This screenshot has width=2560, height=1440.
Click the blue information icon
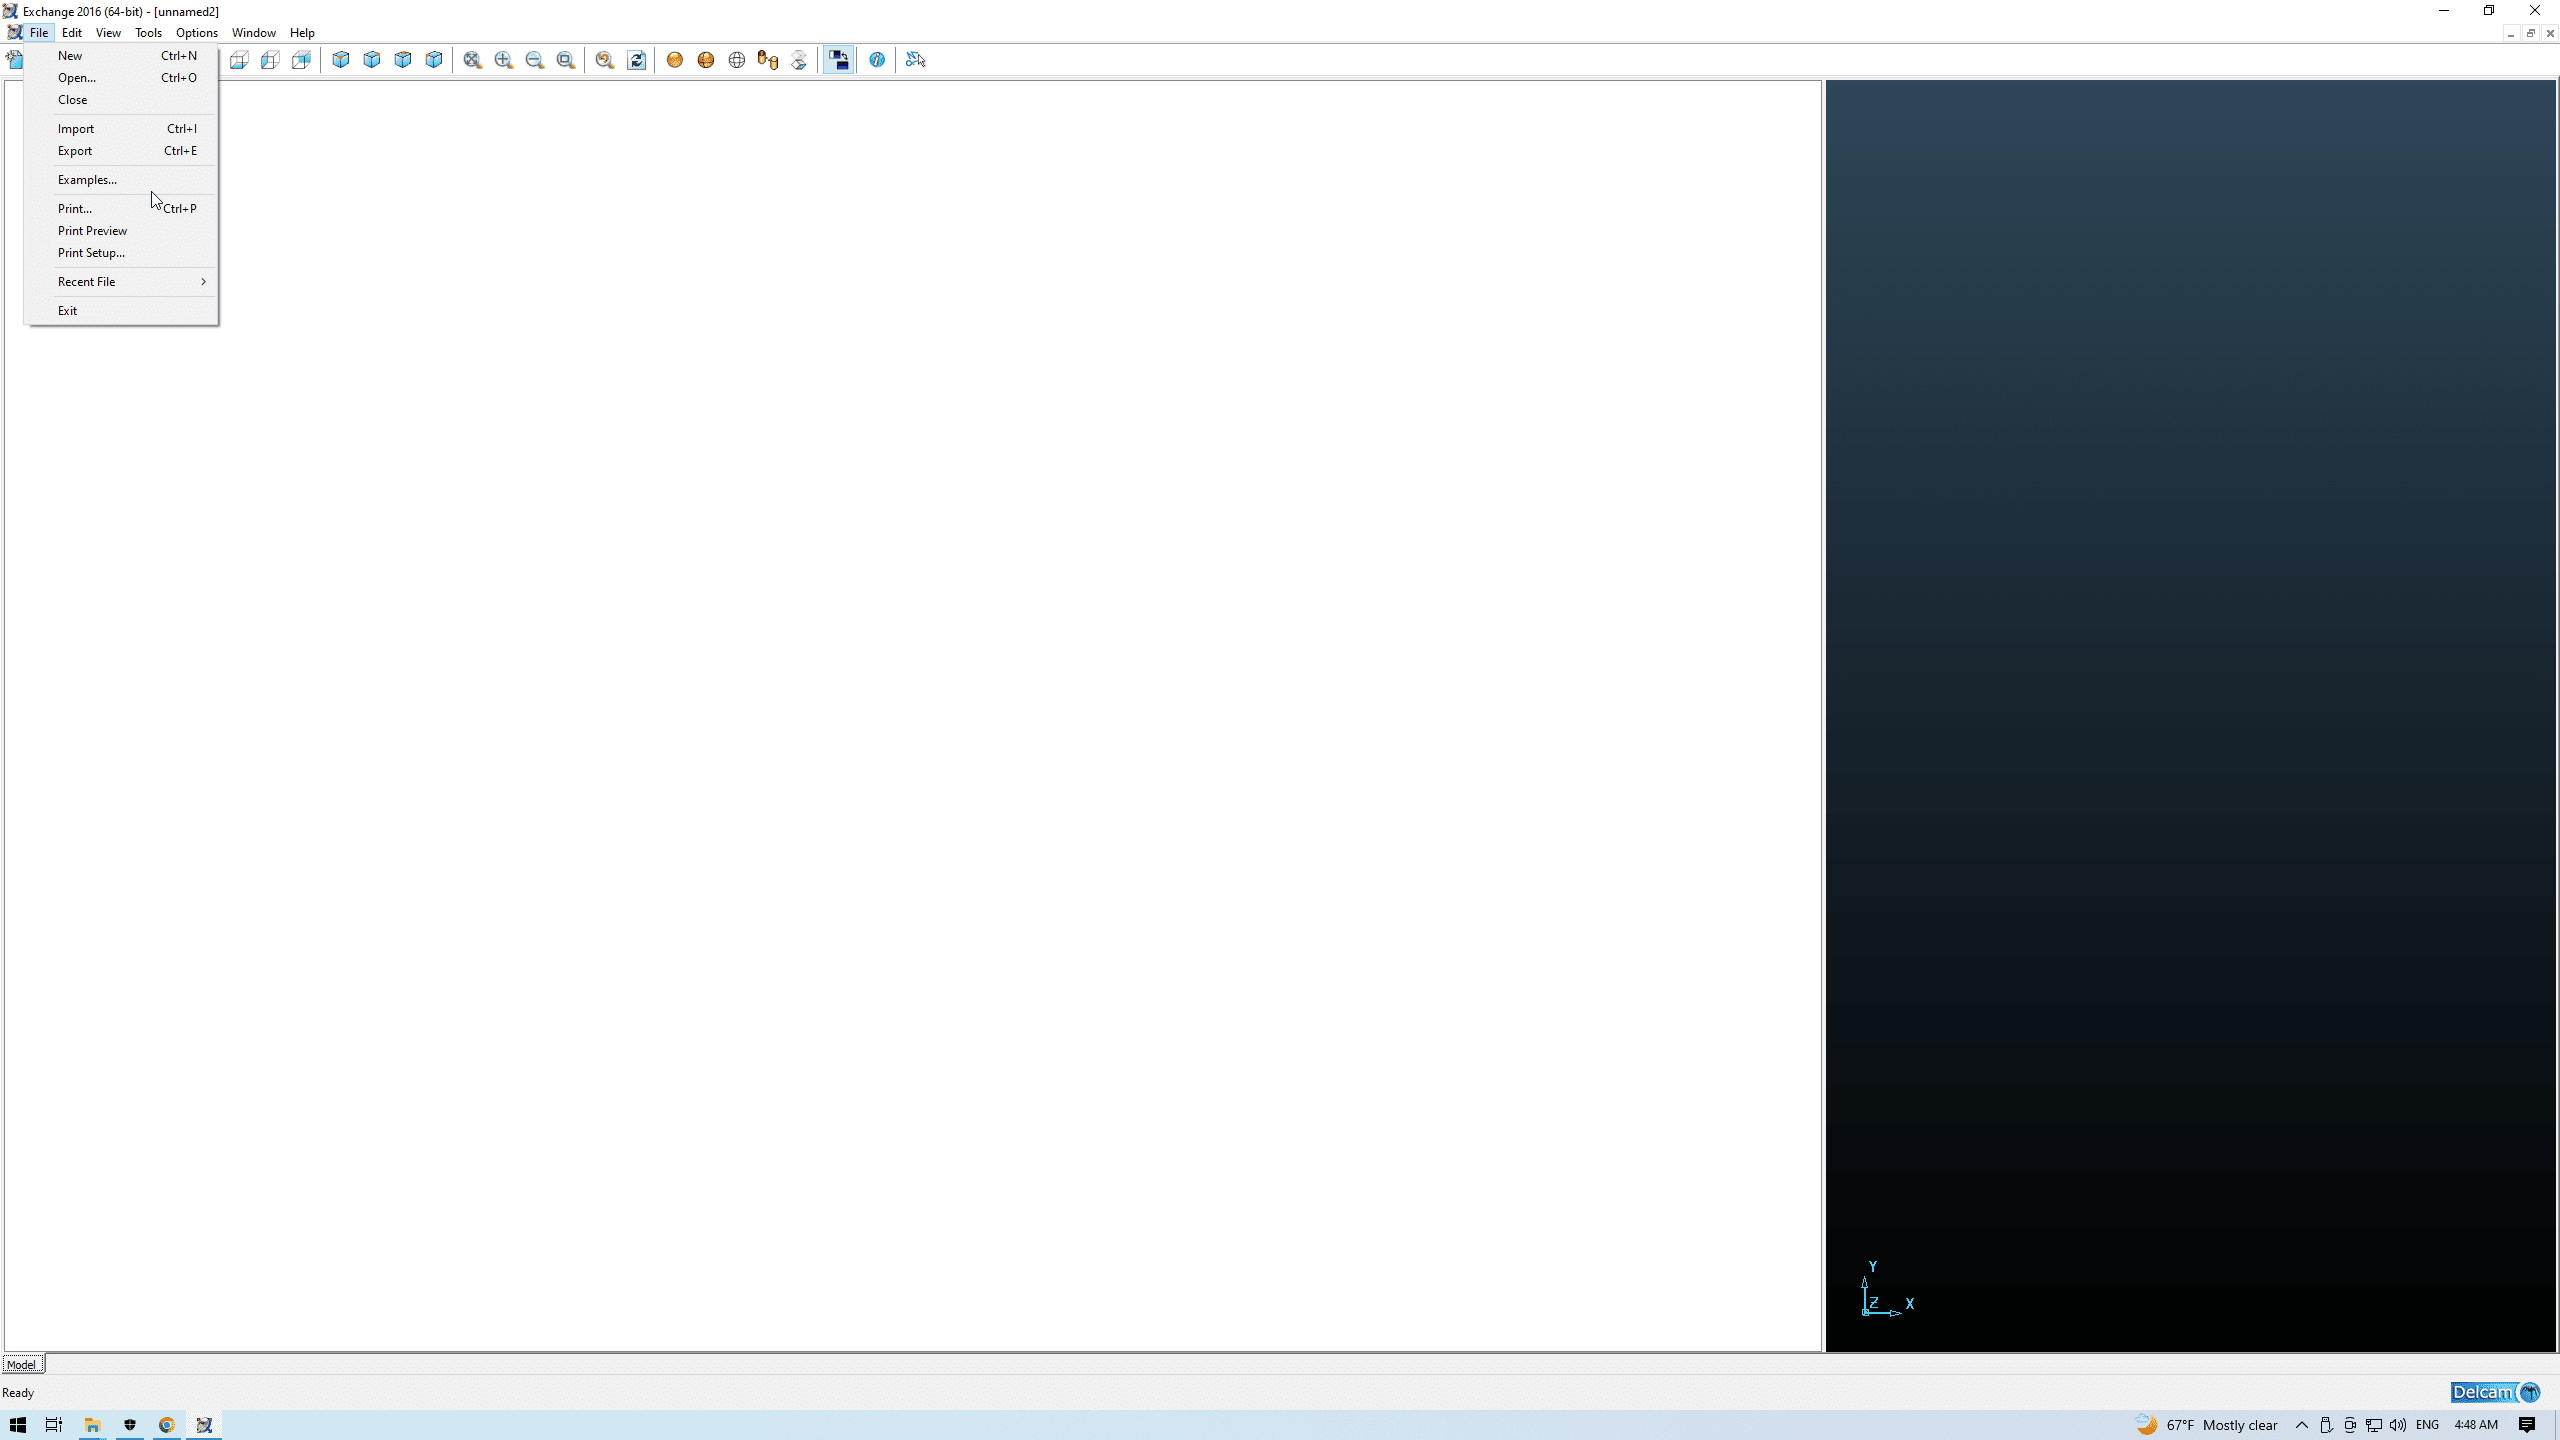(877, 60)
